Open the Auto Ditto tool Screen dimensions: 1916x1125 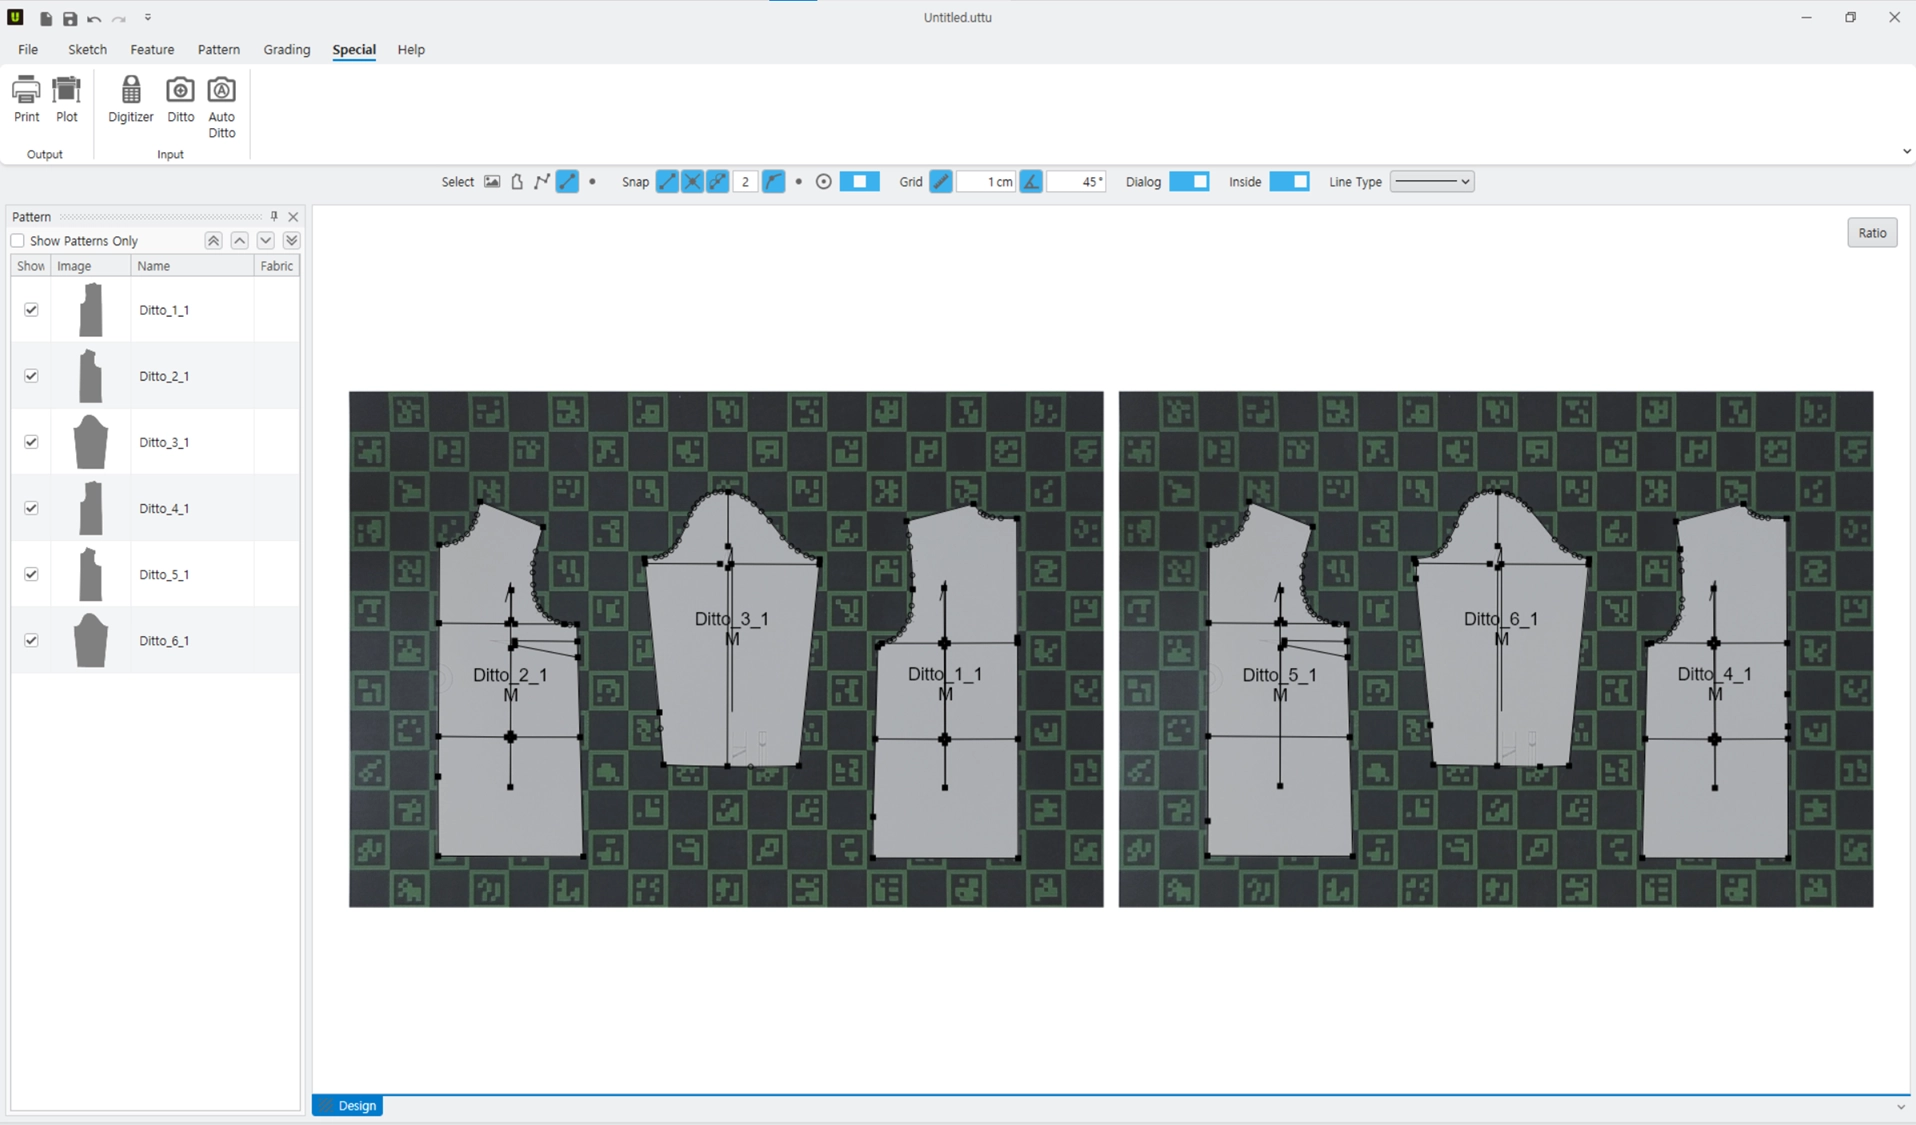pyautogui.click(x=221, y=107)
